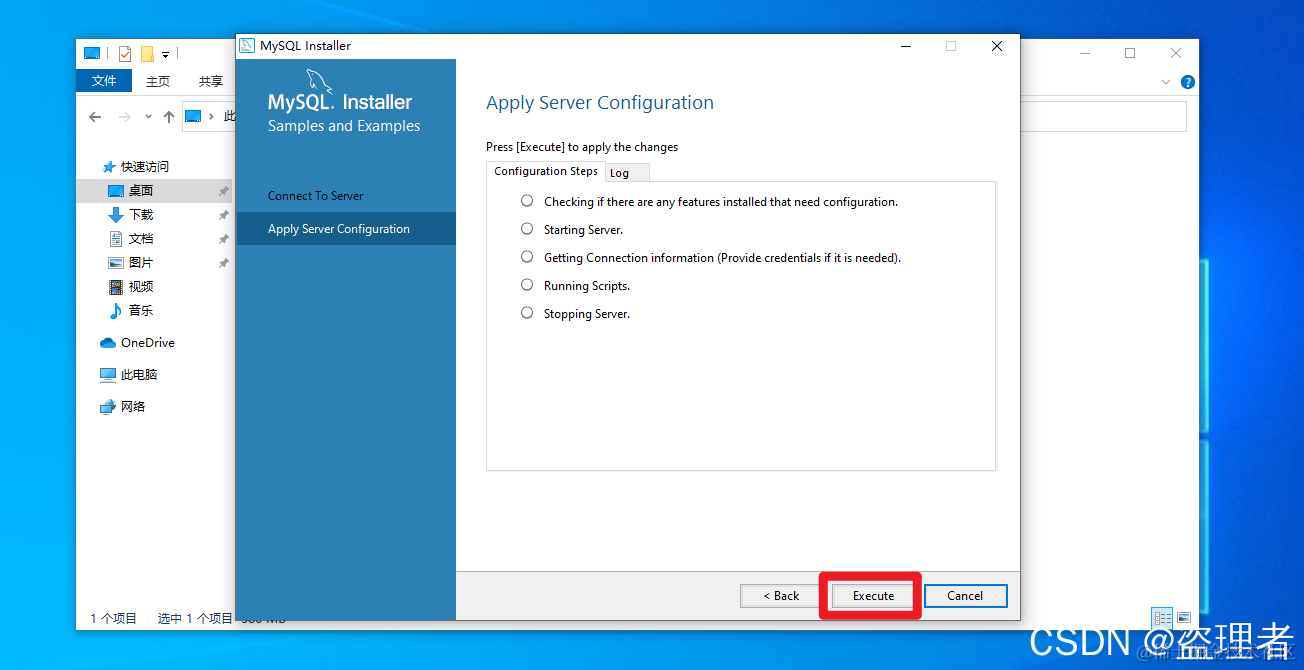
Task: Click Explorer's back arrow
Action: 95,117
